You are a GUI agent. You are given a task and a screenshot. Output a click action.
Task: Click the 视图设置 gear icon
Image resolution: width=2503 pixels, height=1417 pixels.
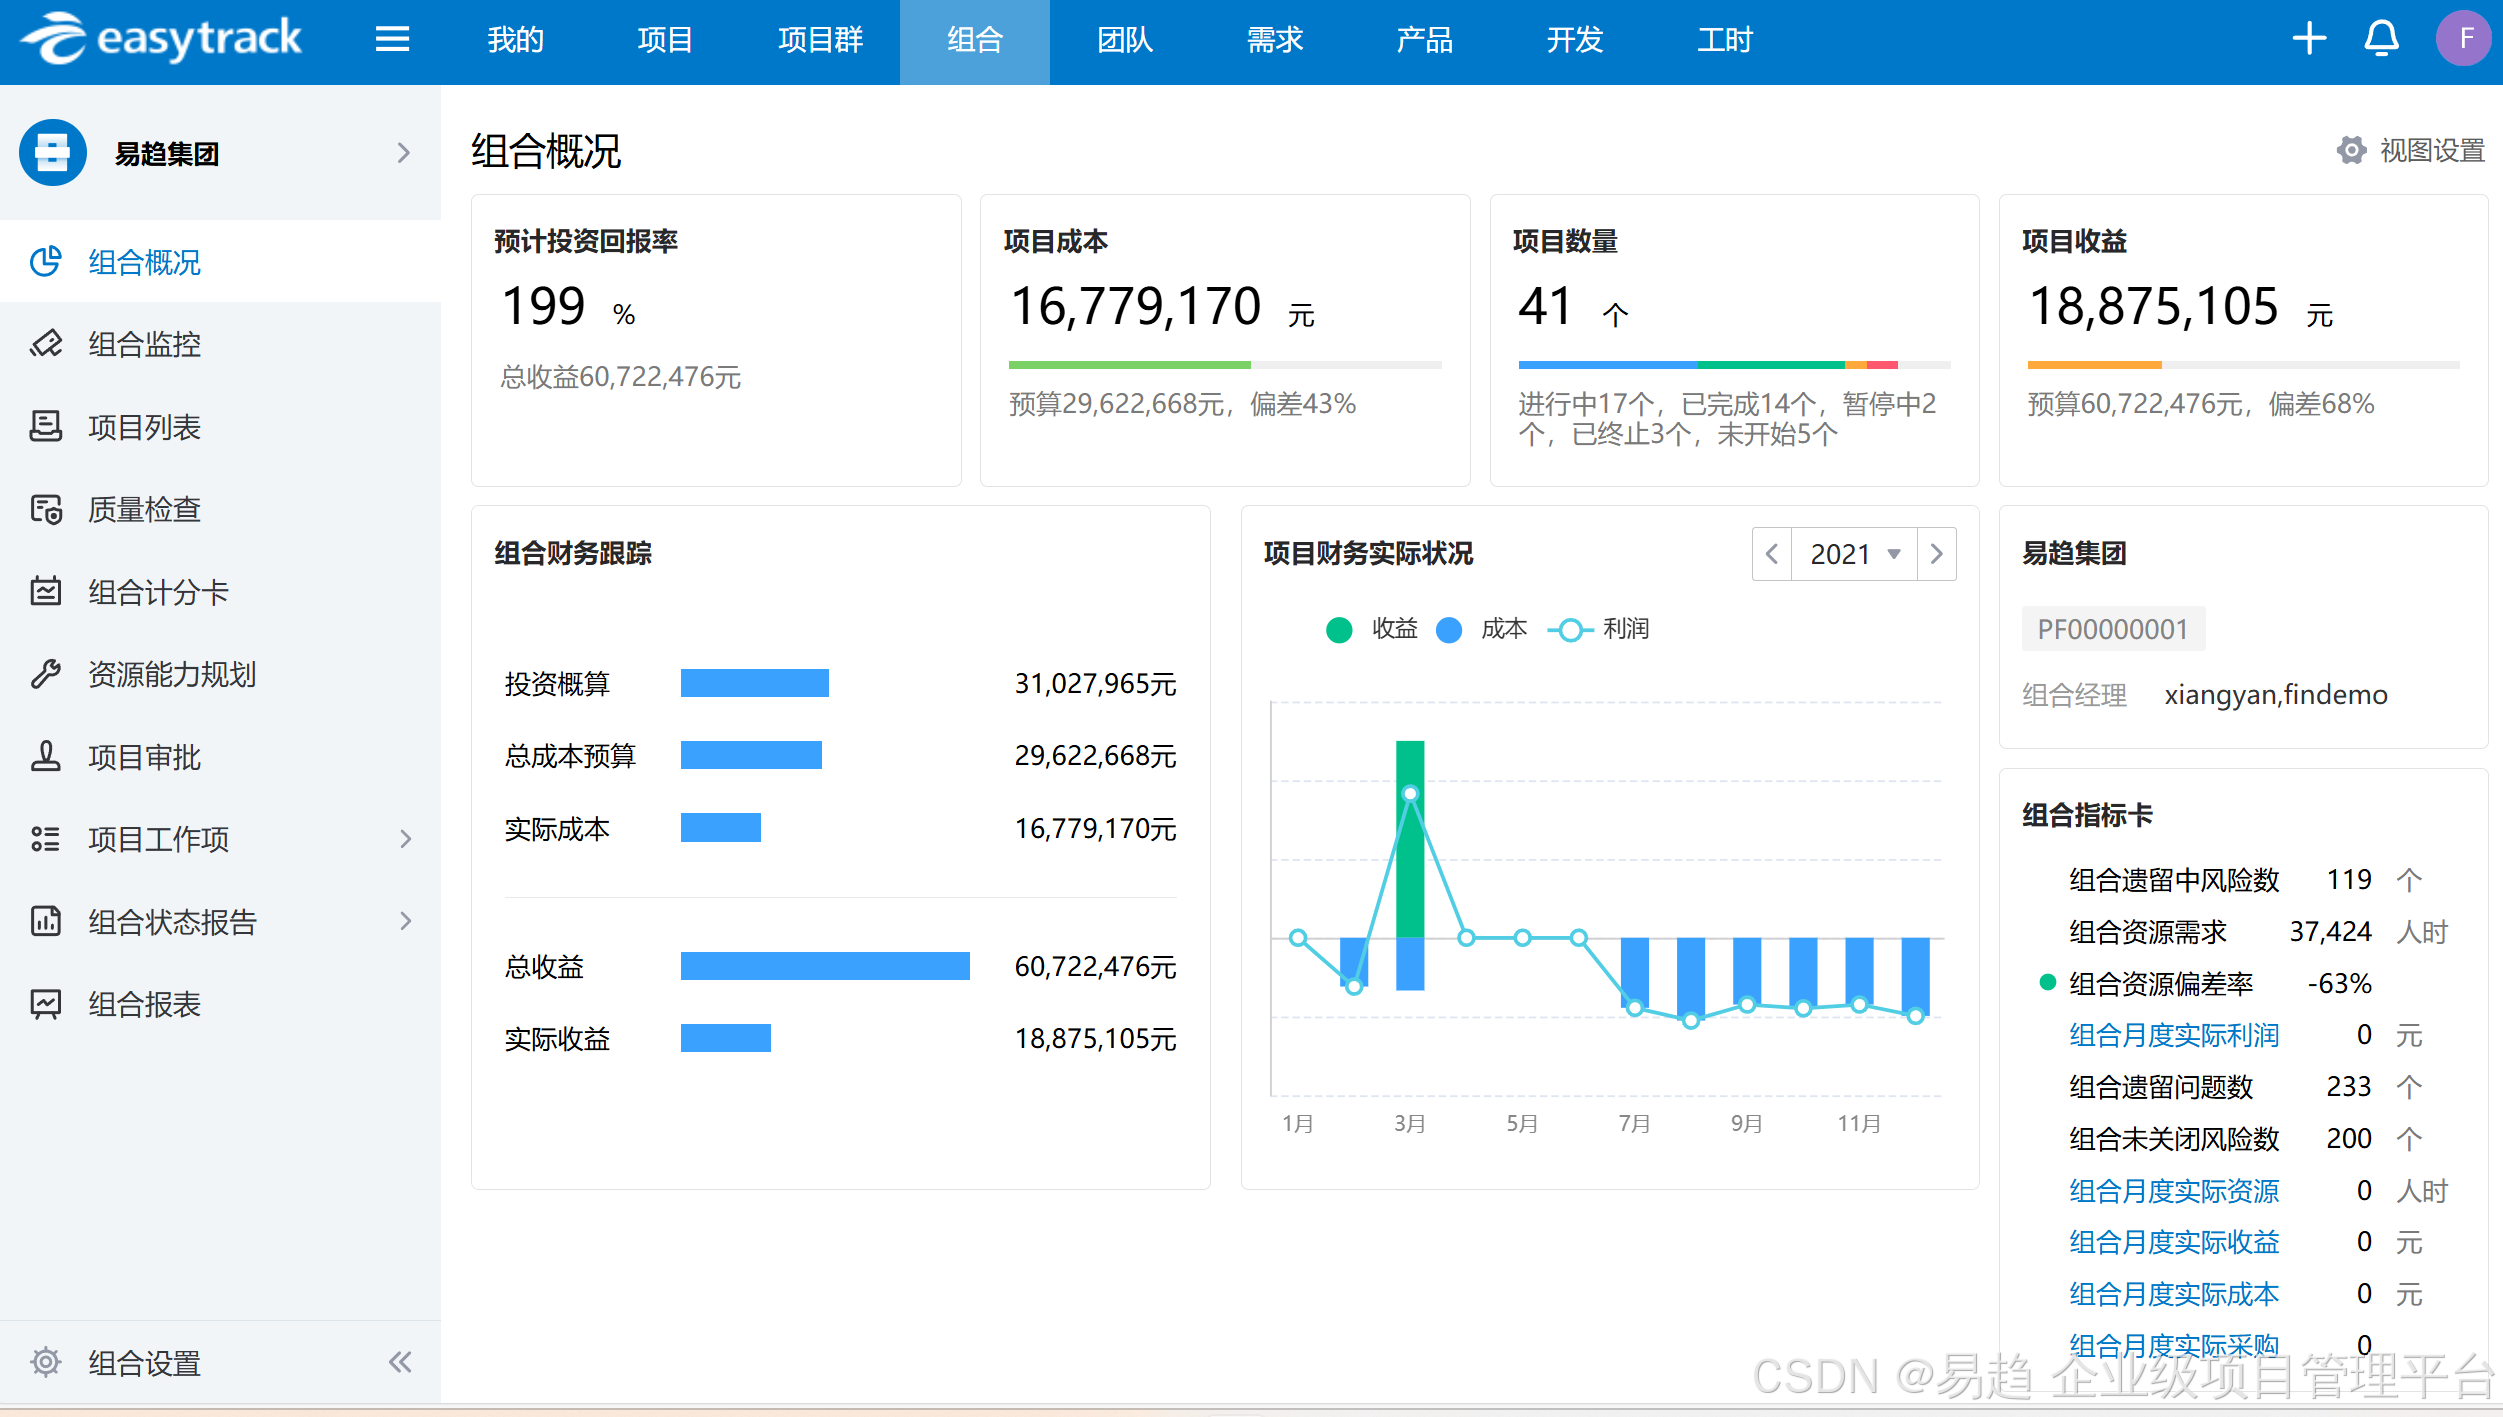click(x=2351, y=151)
